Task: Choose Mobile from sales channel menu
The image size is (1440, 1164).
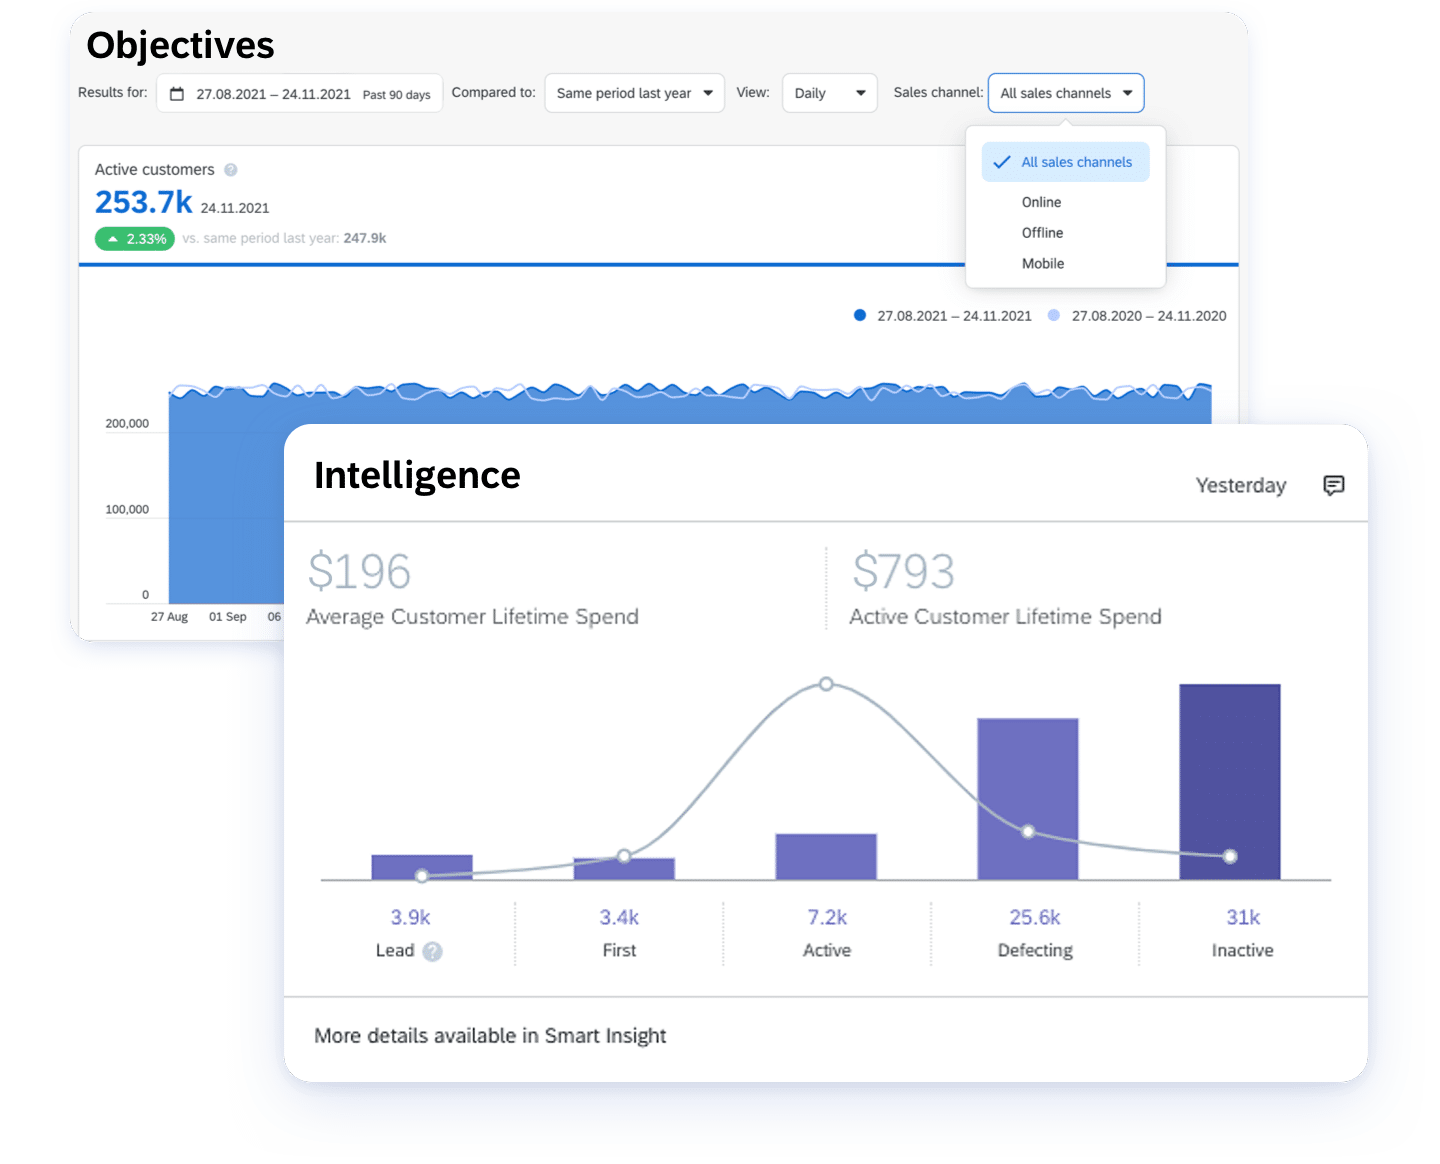Action: tap(1042, 264)
